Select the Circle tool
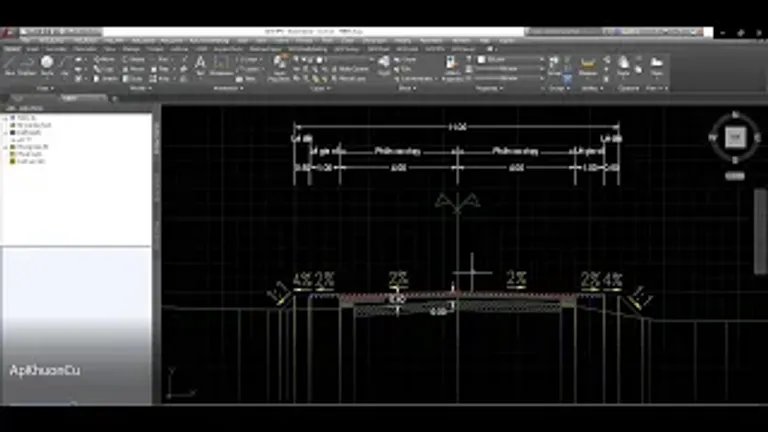This screenshot has height=432, width=768. [47, 65]
